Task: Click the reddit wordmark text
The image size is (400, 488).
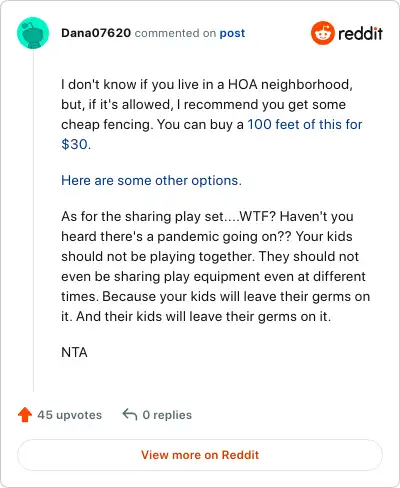Action: point(360,33)
